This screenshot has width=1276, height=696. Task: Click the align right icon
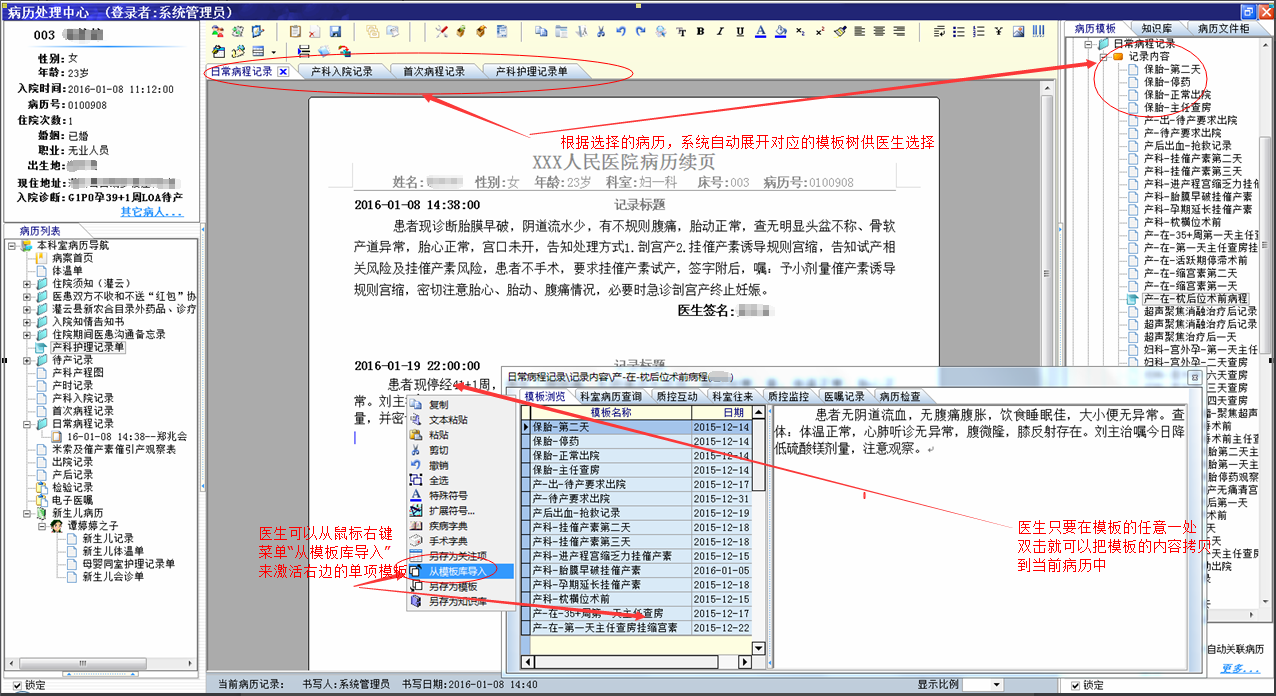pos(899,31)
